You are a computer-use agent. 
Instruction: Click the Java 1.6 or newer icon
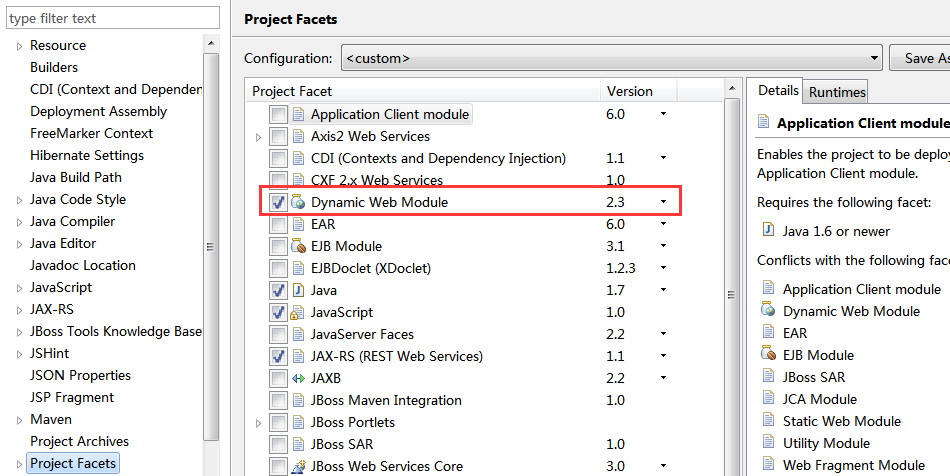pos(768,230)
